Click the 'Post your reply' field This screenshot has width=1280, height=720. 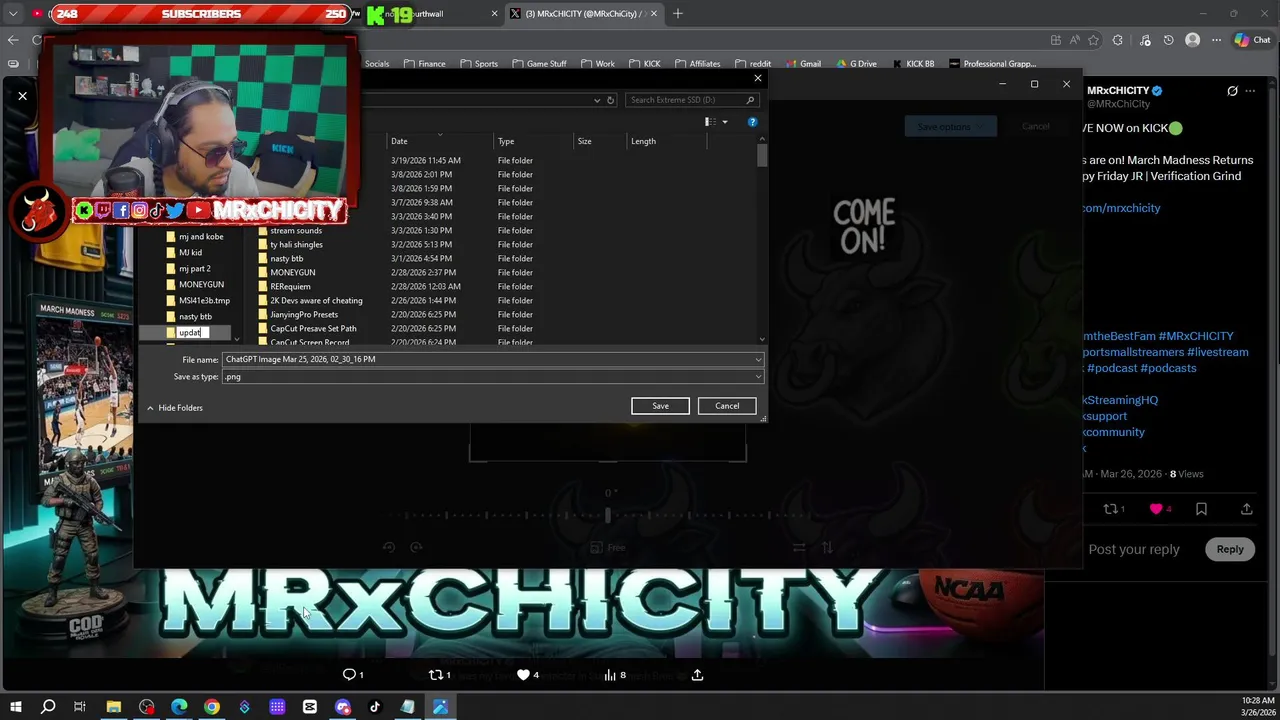(x=1134, y=549)
